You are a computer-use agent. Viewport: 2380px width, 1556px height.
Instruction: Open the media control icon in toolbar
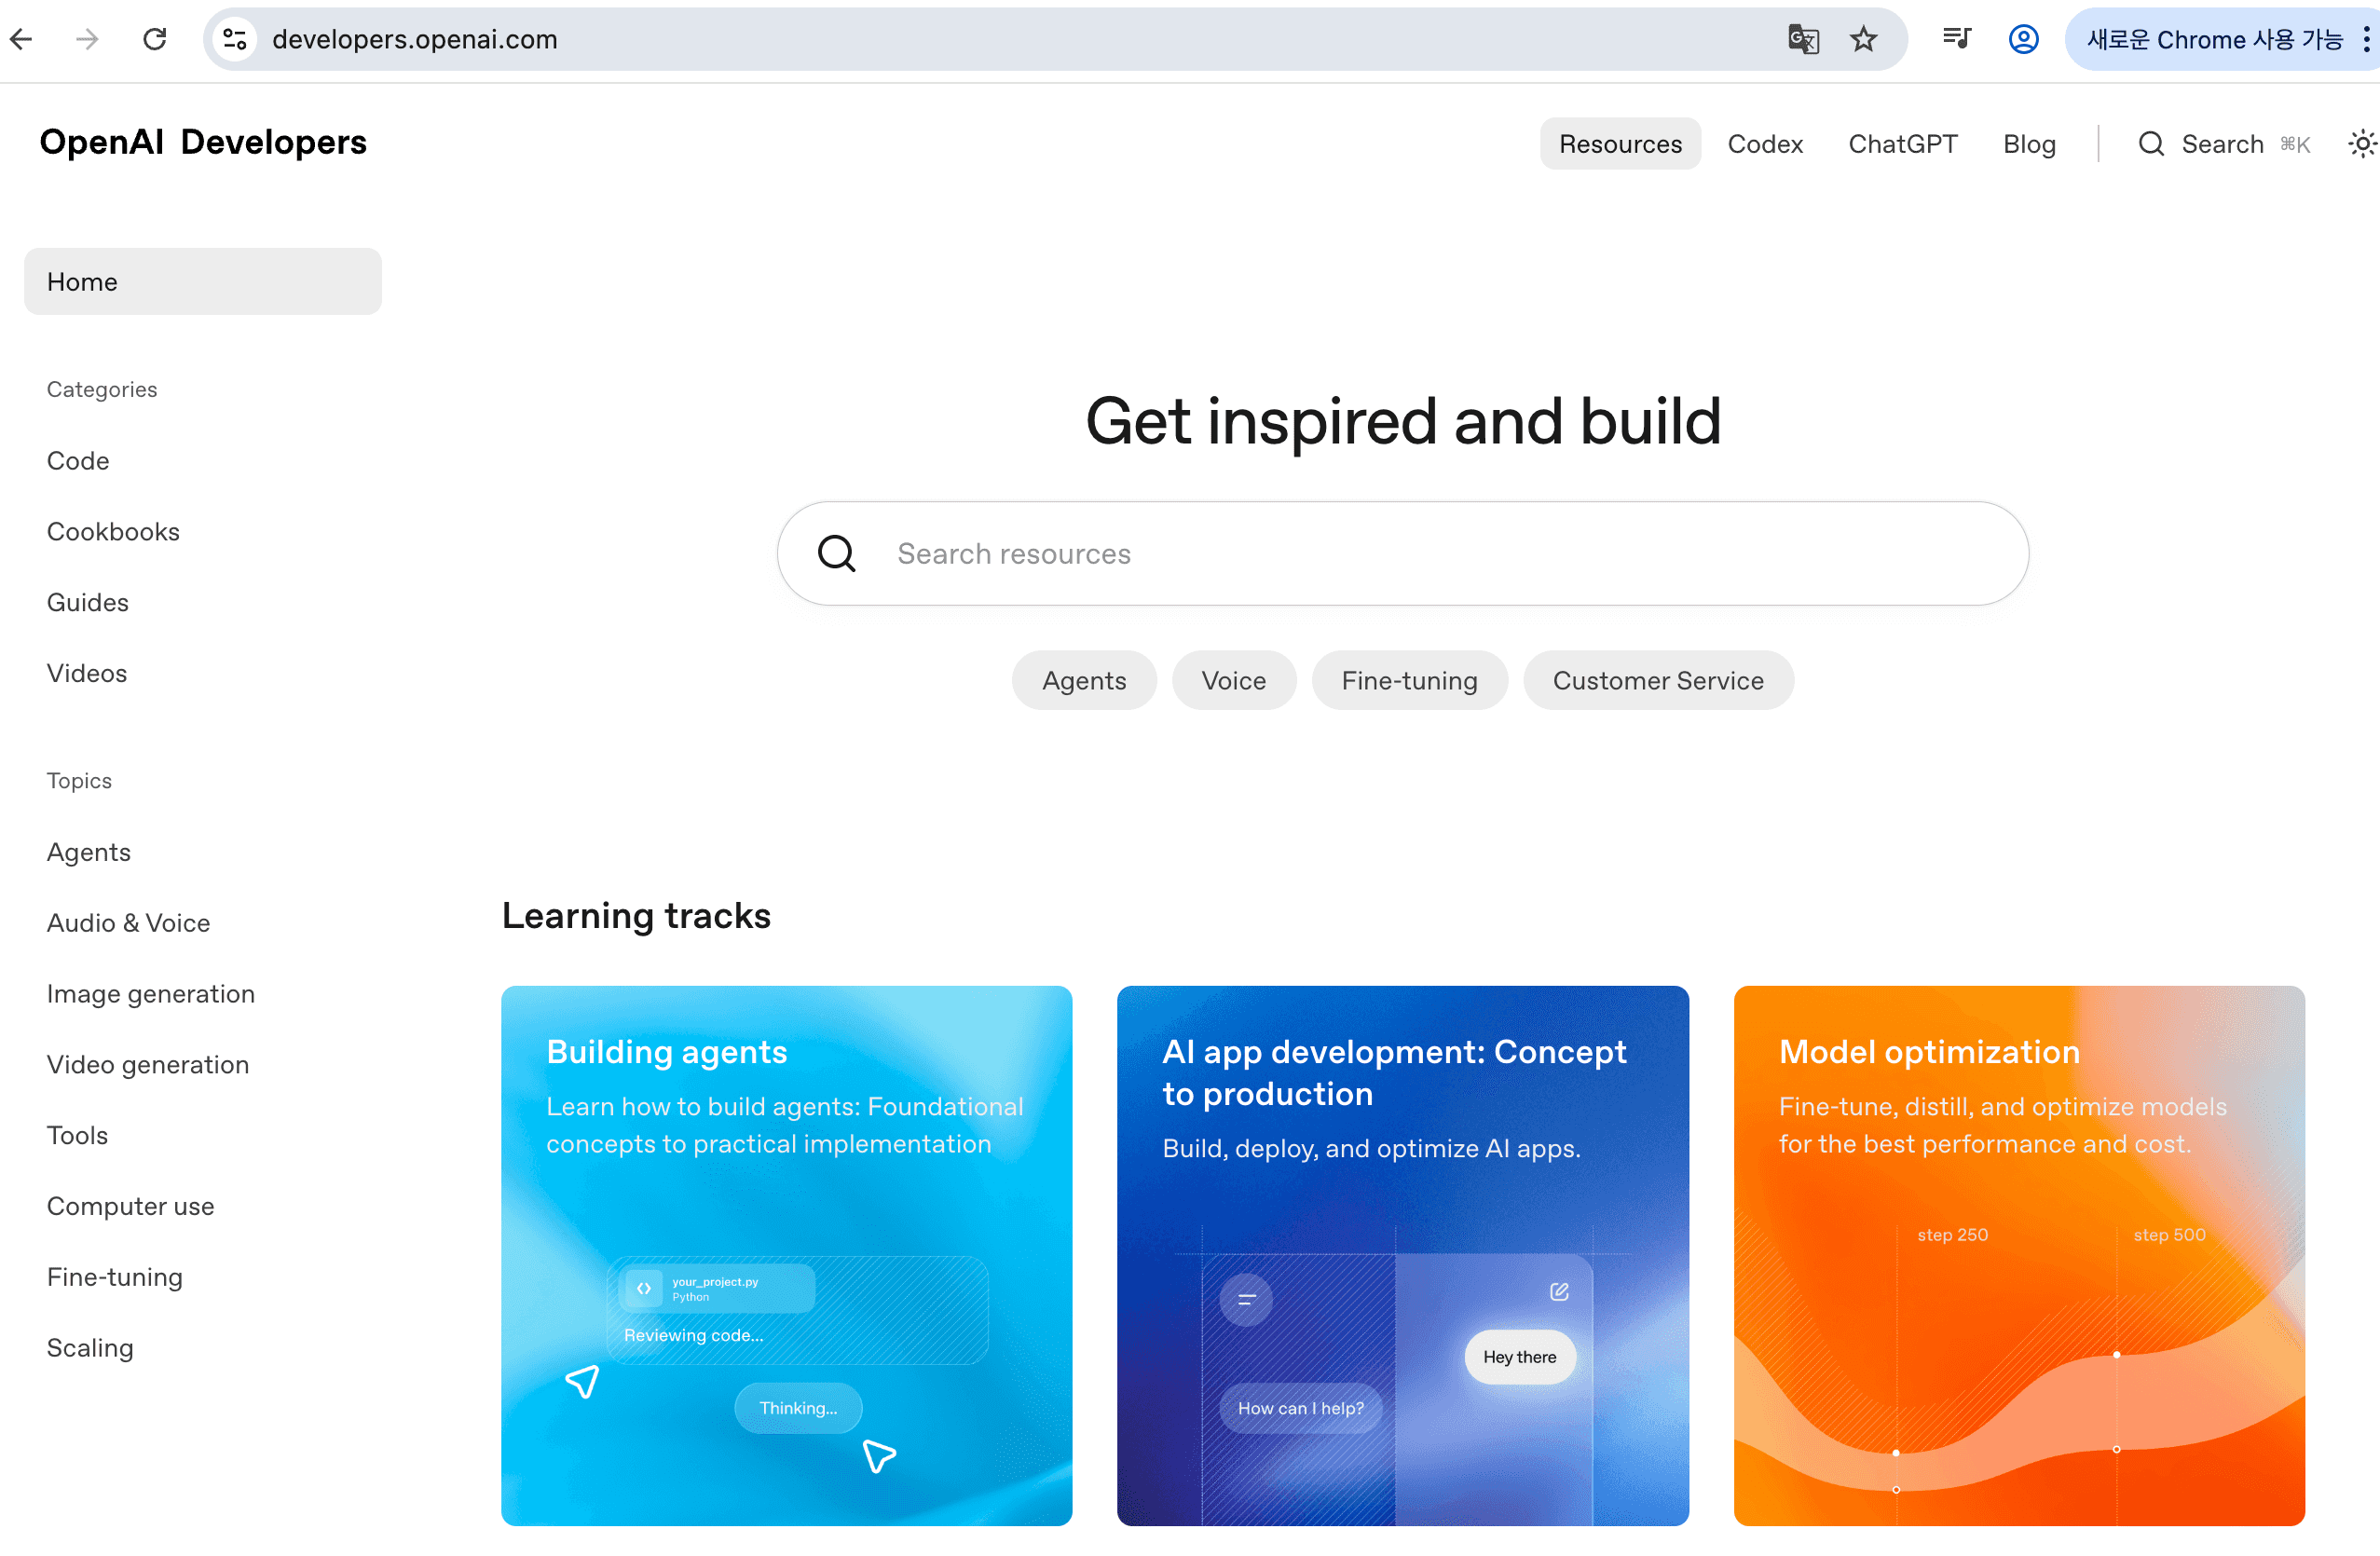1956,39
